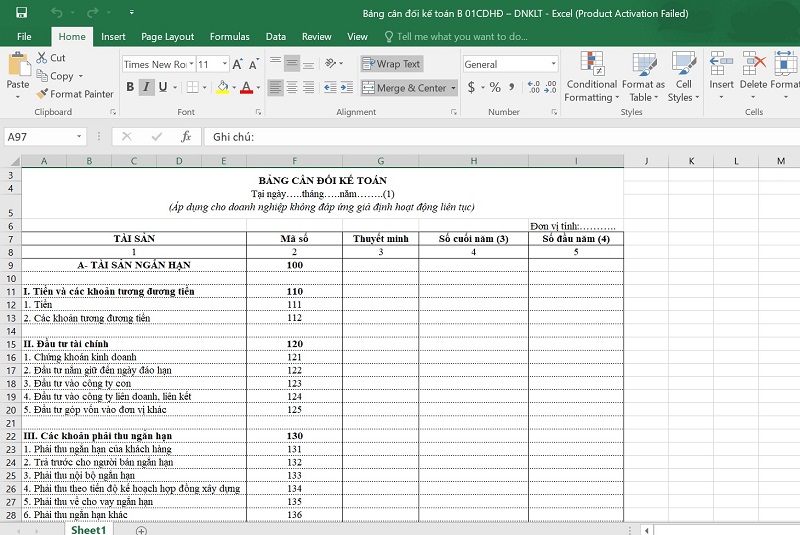Click the Format Painter brush icon
This screenshot has width=800, height=535.
(42, 94)
